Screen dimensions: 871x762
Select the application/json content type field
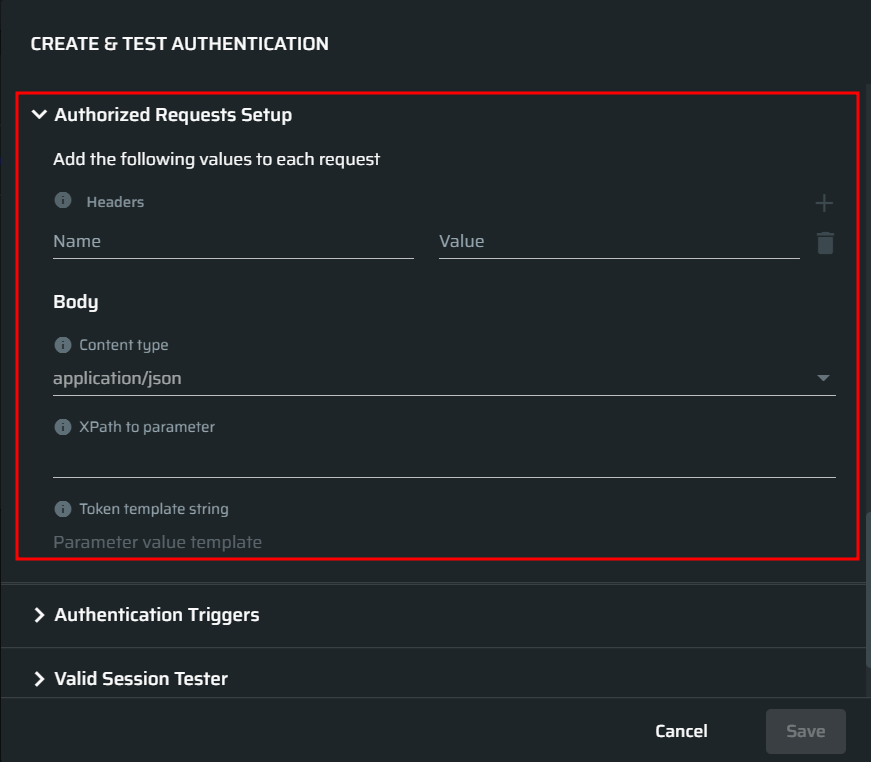click(444, 379)
